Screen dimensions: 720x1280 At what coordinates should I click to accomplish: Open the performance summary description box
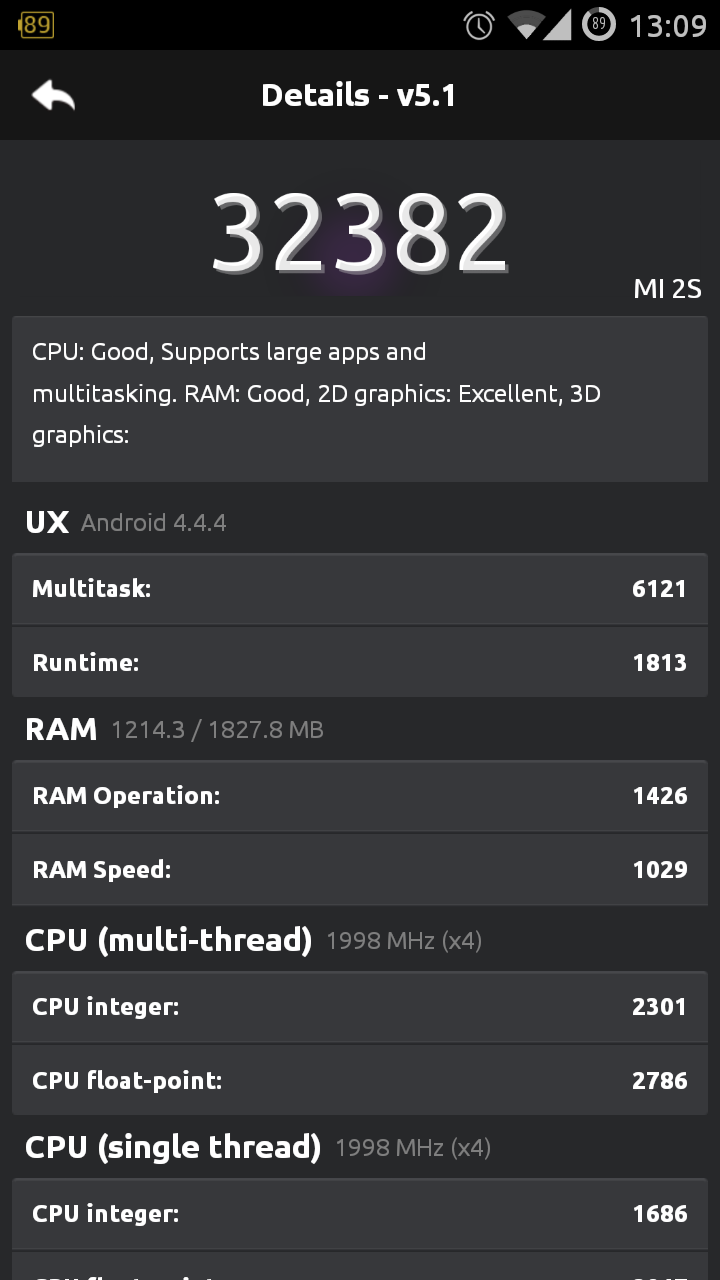coord(360,399)
